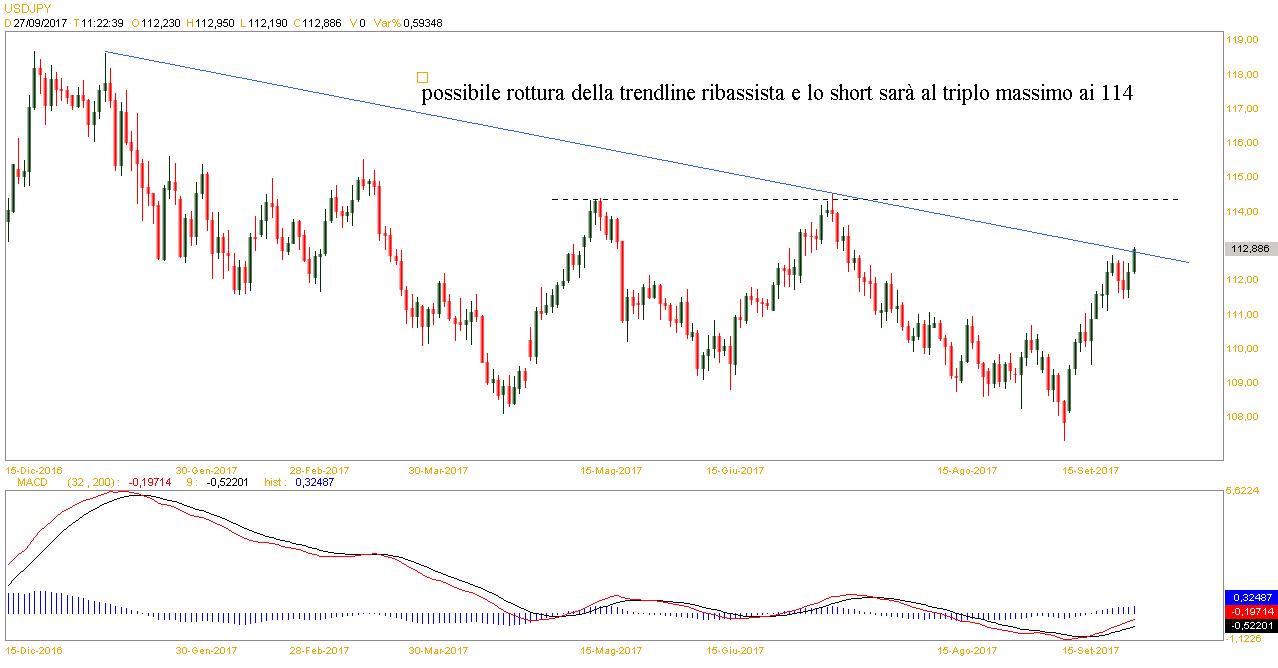1278x668 pixels.
Task: Click the MACD signal period 9 label
Action: [188, 482]
